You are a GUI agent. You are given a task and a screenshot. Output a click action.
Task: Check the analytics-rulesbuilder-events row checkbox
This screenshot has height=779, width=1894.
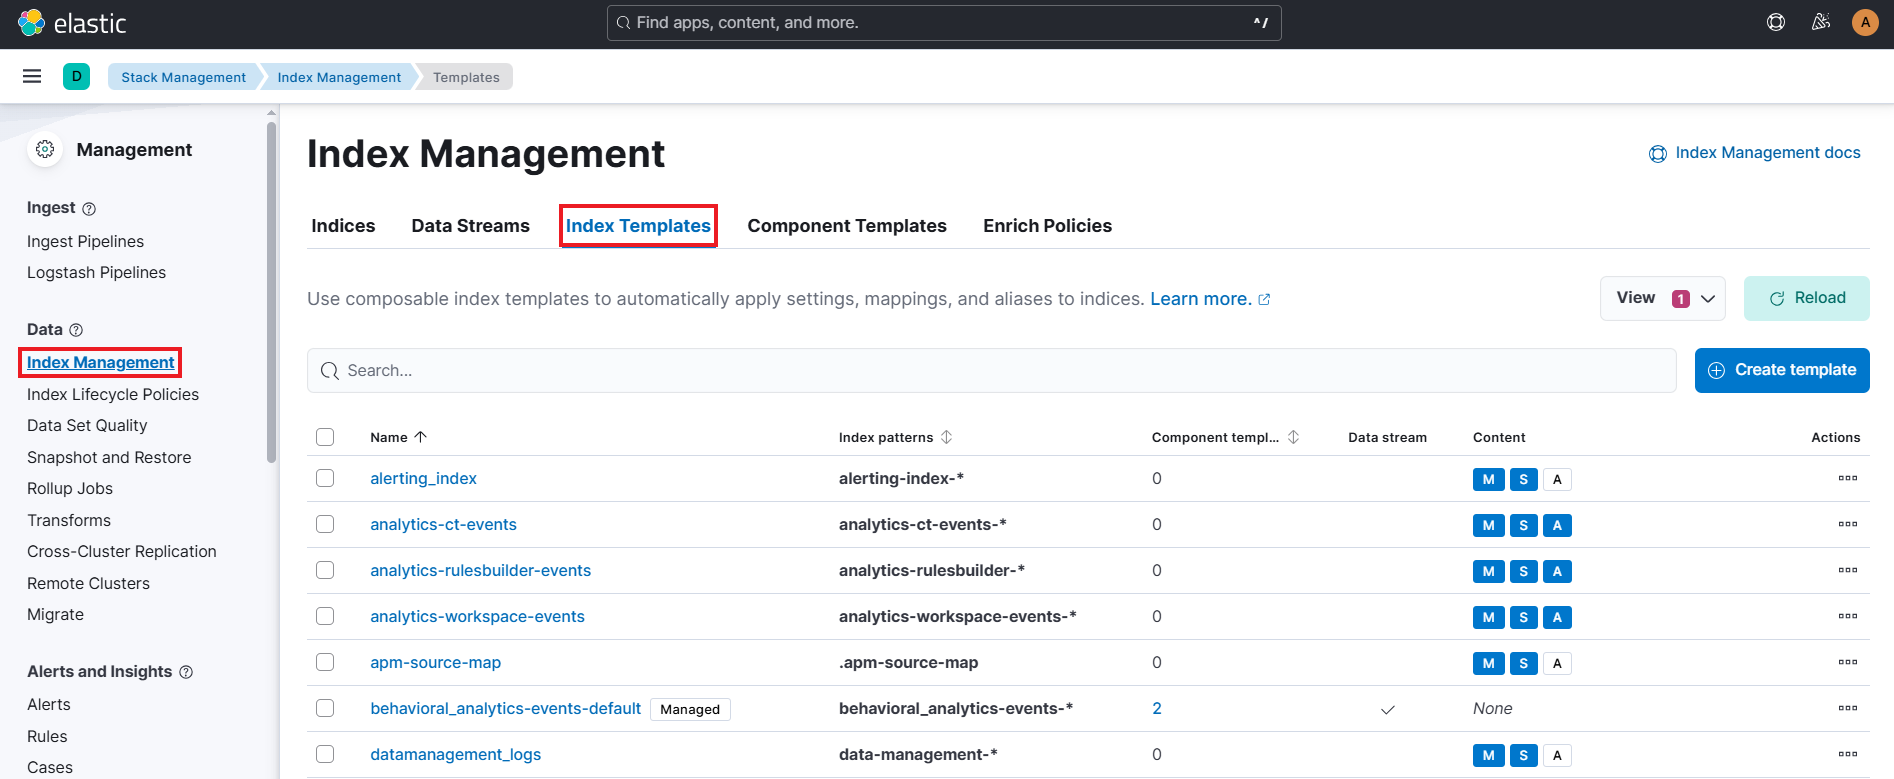(x=325, y=570)
